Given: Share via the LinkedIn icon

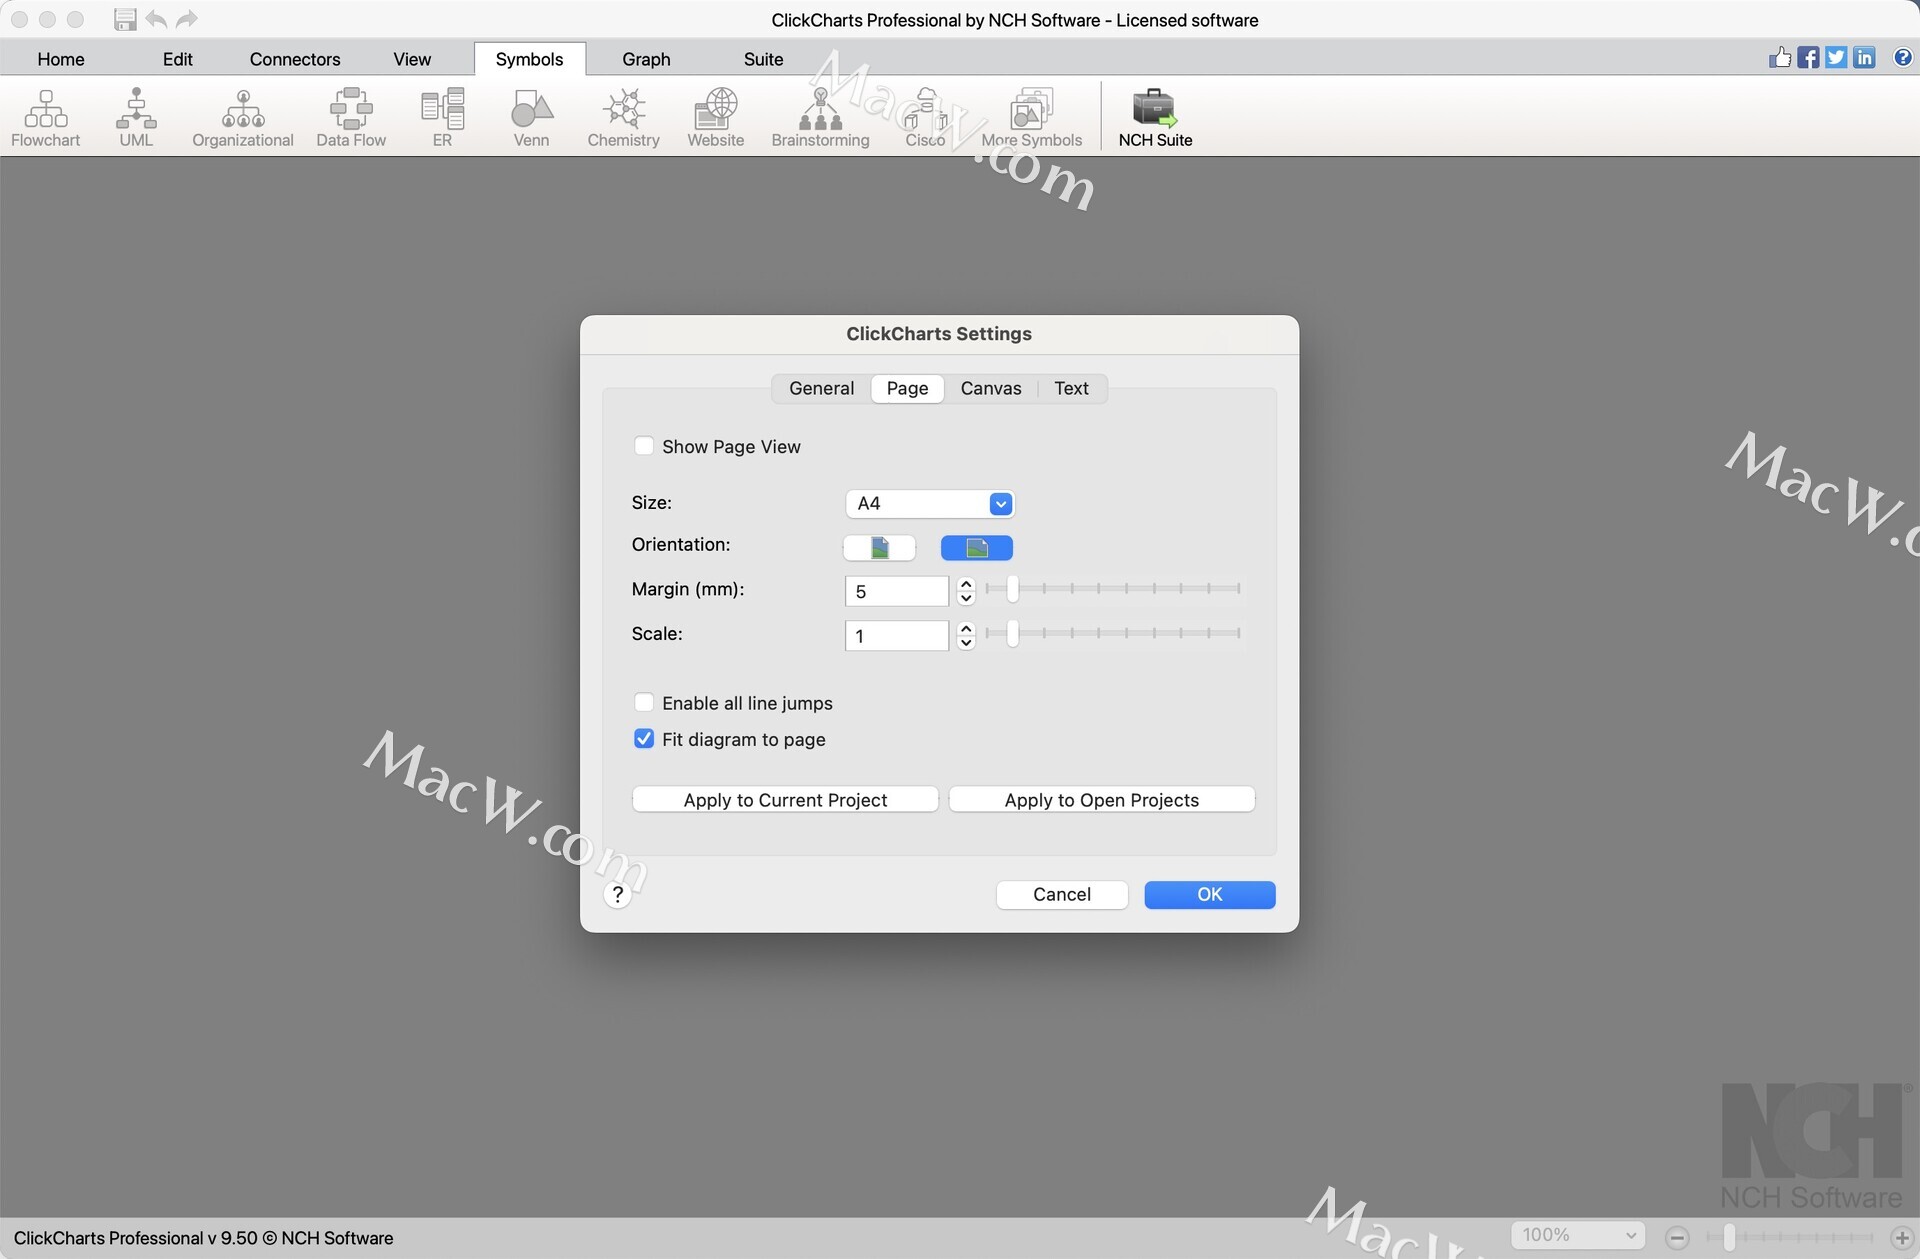Looking at the screenshot, I should [1864, 57].
